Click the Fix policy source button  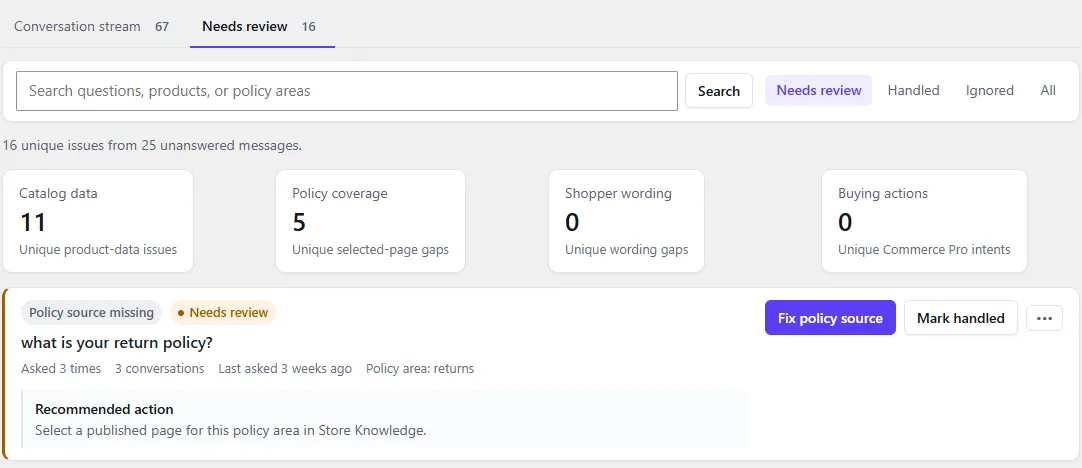tap(830, 318)
